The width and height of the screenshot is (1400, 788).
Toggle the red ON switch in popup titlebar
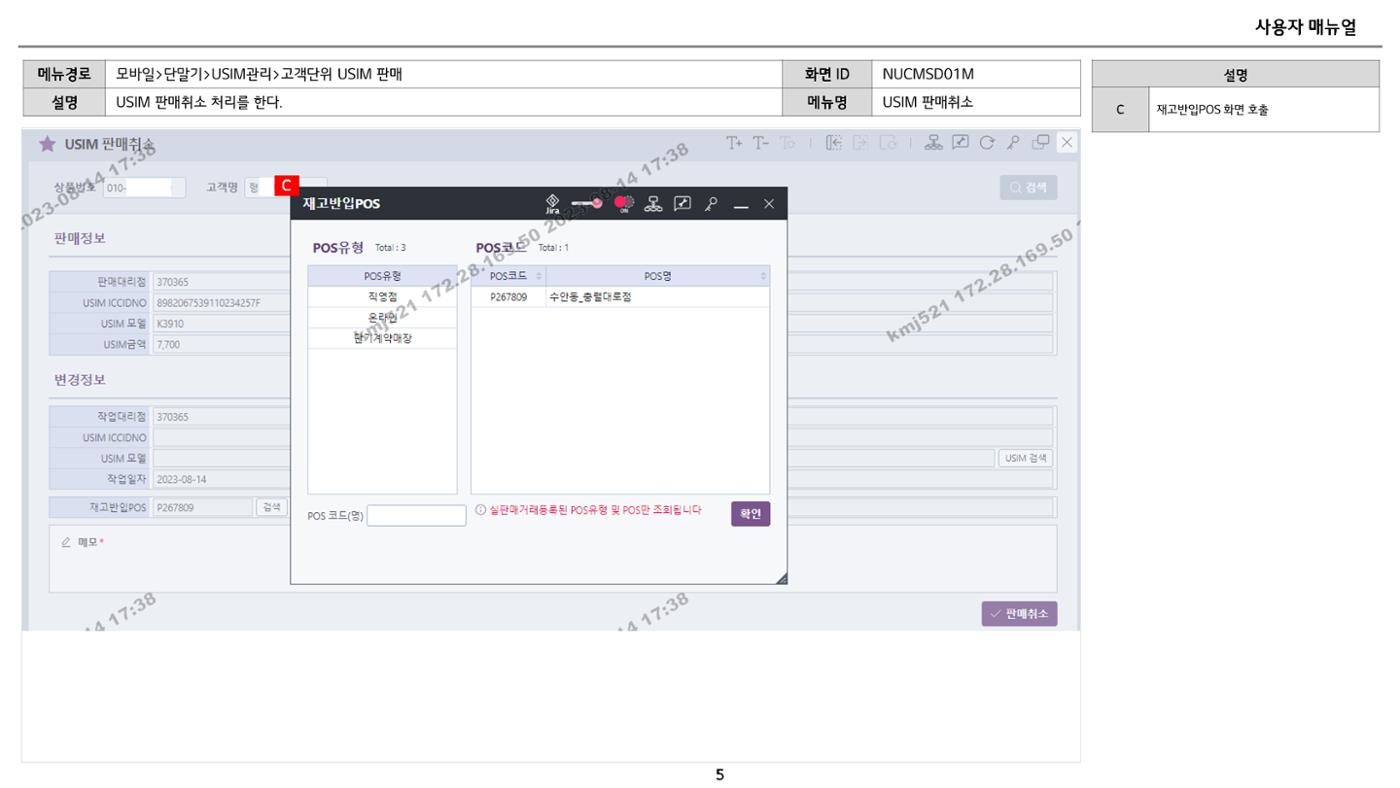coord(623,203)
